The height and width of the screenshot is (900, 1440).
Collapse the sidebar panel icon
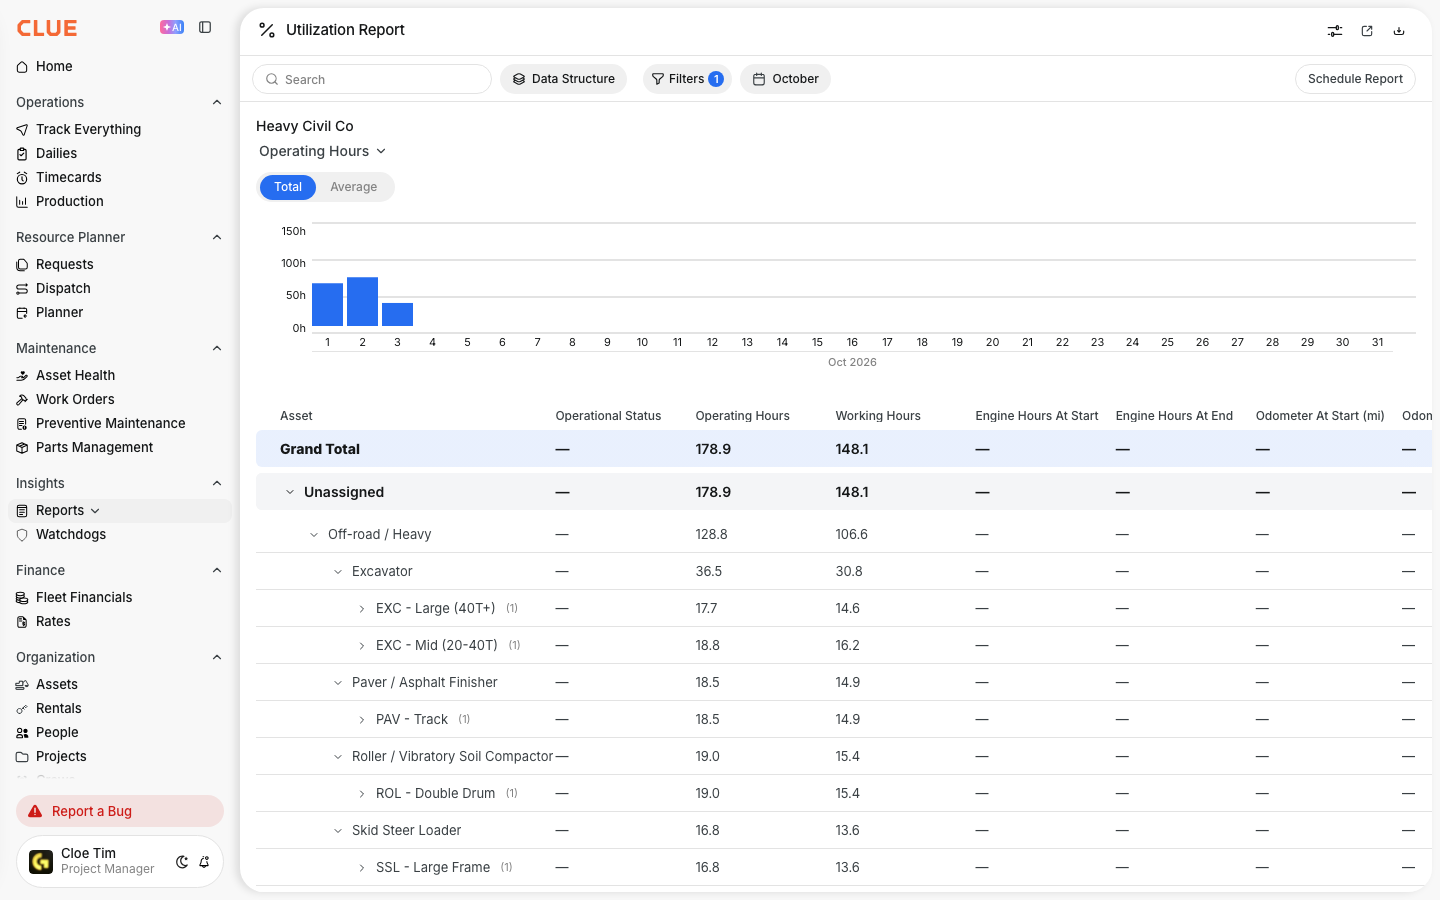tap(205, 28)
